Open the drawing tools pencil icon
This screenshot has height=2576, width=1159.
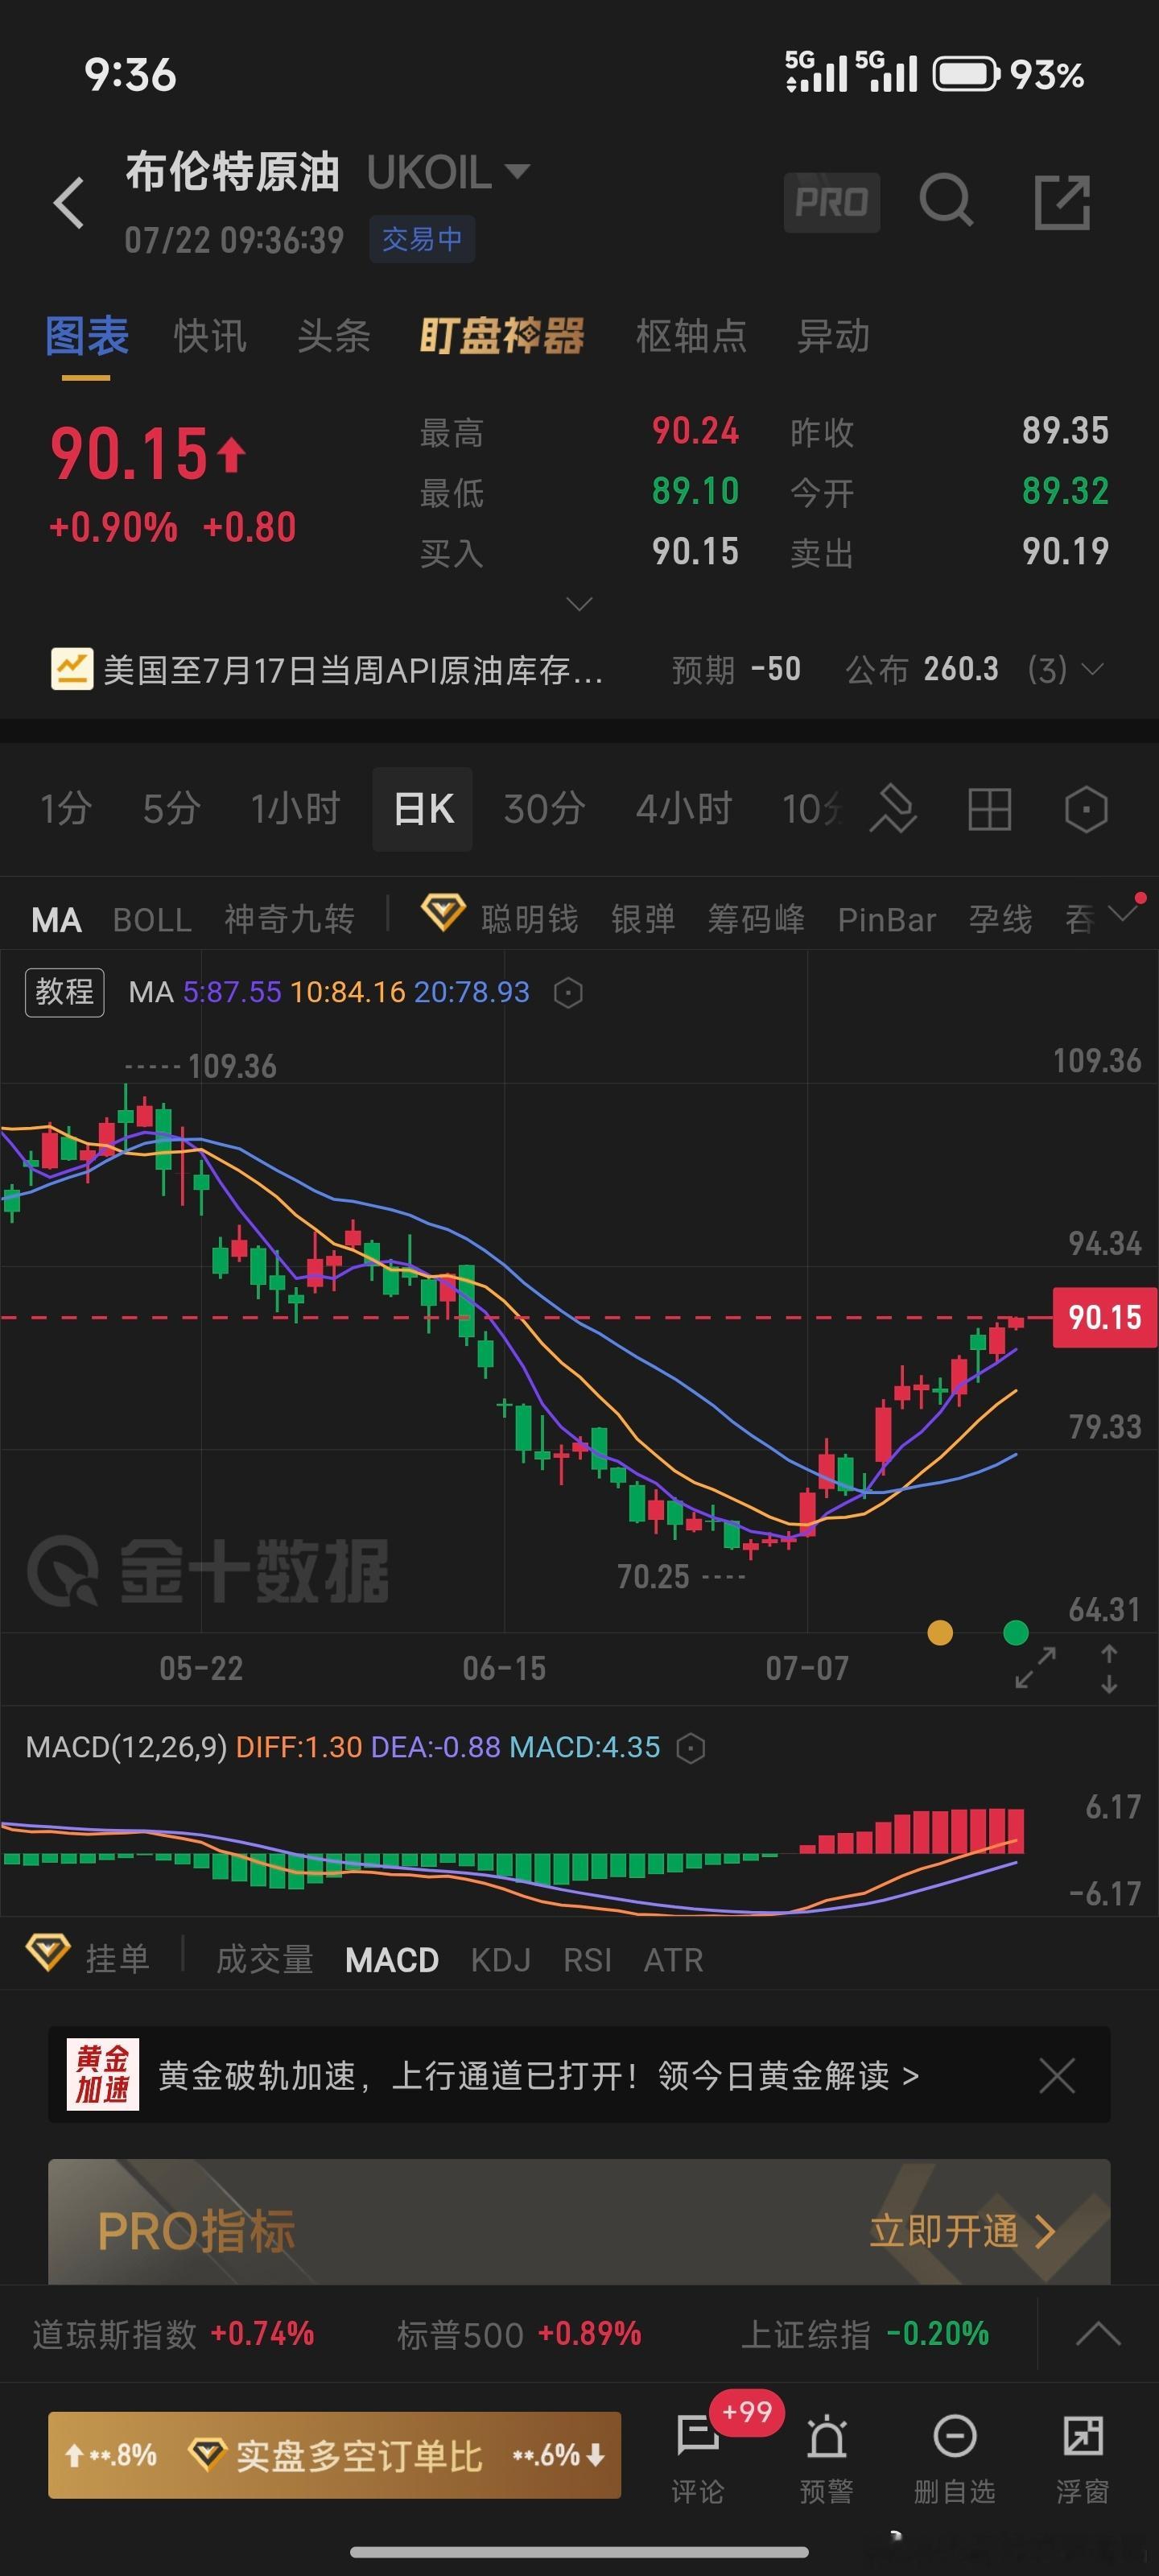tap(893, 809)
